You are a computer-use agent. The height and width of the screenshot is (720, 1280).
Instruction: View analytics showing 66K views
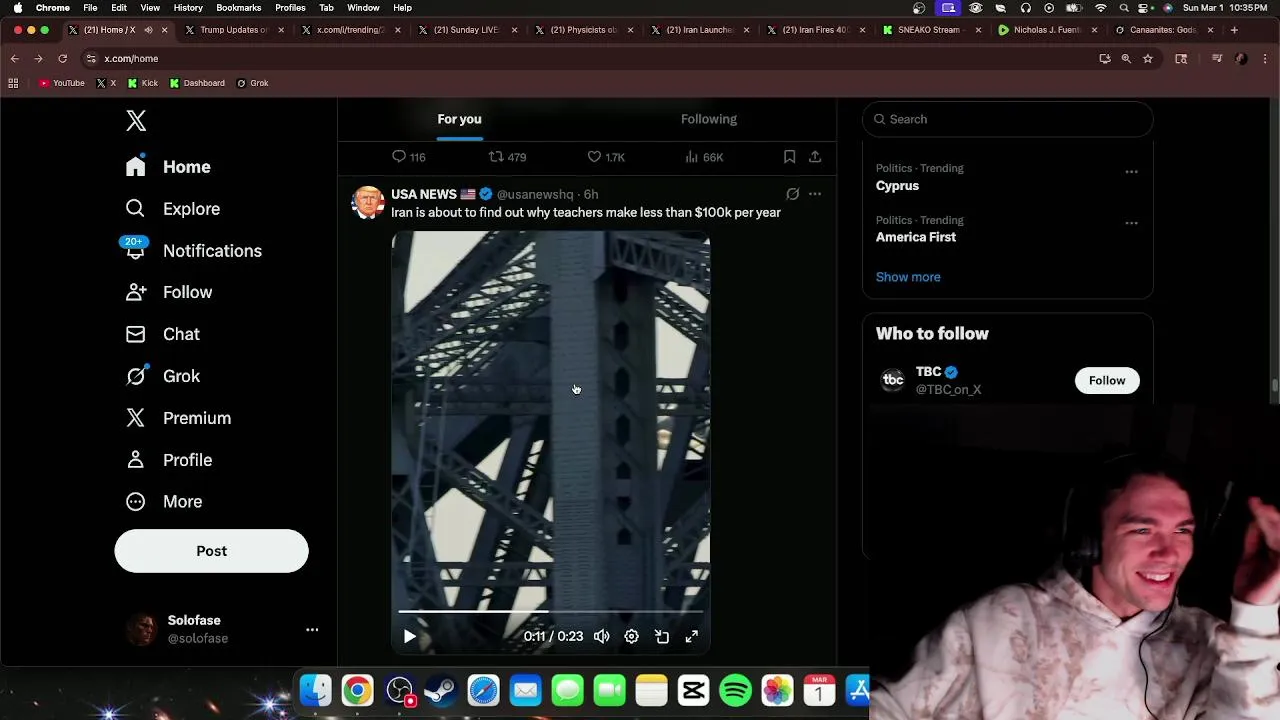pyautogui.click(x=704, y=157)
